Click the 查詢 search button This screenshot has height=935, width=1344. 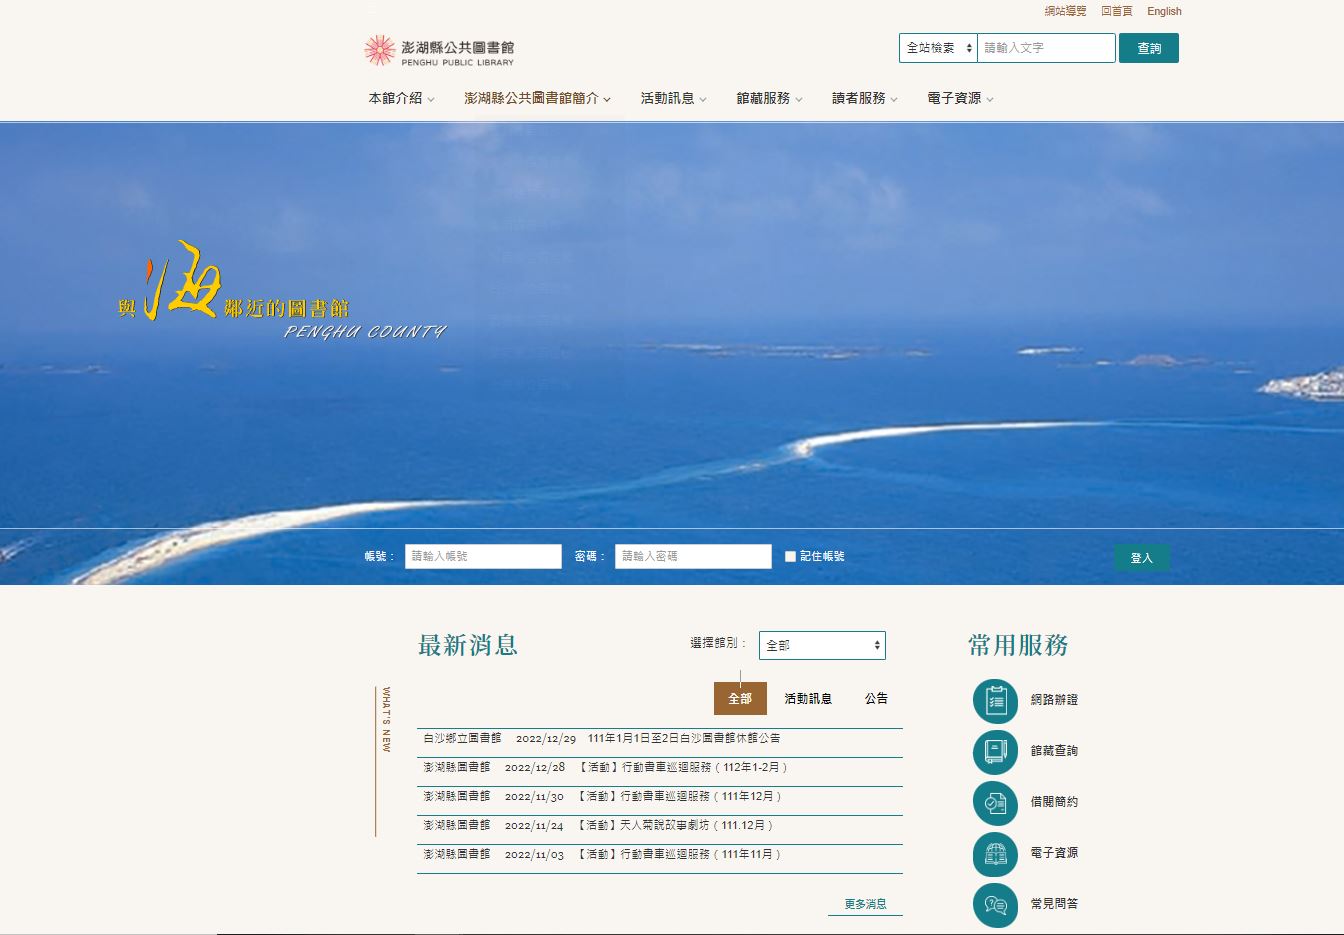click(x=1149, y=48)
